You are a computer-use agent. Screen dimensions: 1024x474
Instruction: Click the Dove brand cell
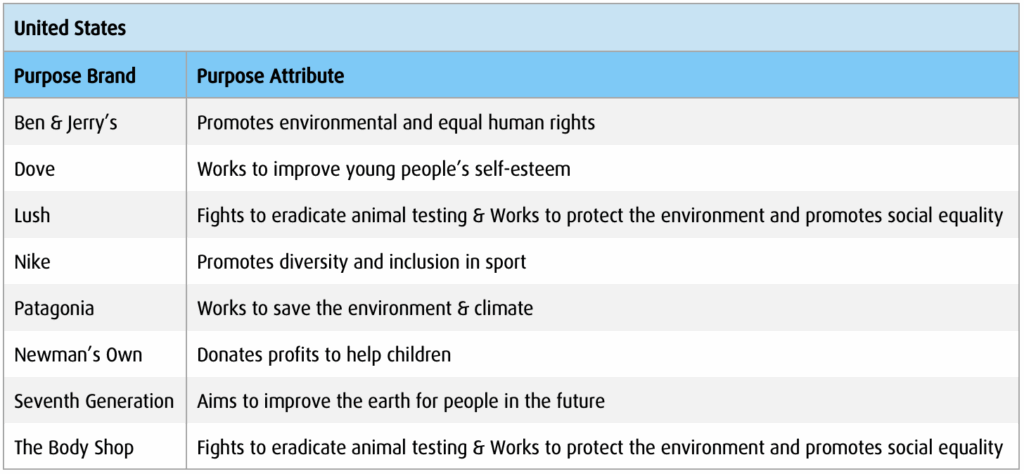tap(35, 169)
